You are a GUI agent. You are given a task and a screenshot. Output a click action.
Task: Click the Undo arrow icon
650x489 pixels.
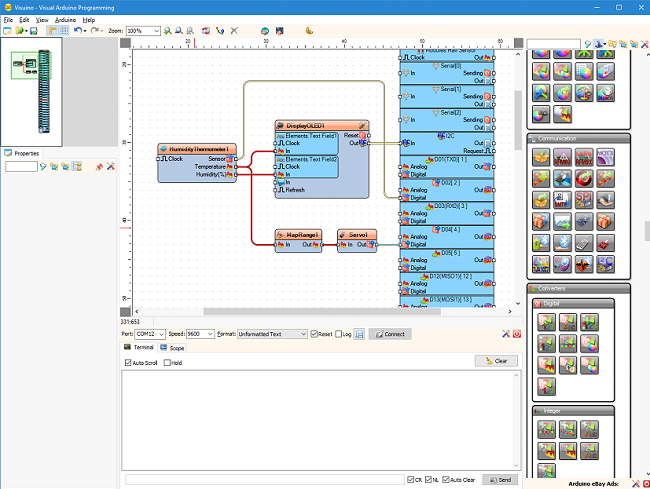click(x=78, y=30)
